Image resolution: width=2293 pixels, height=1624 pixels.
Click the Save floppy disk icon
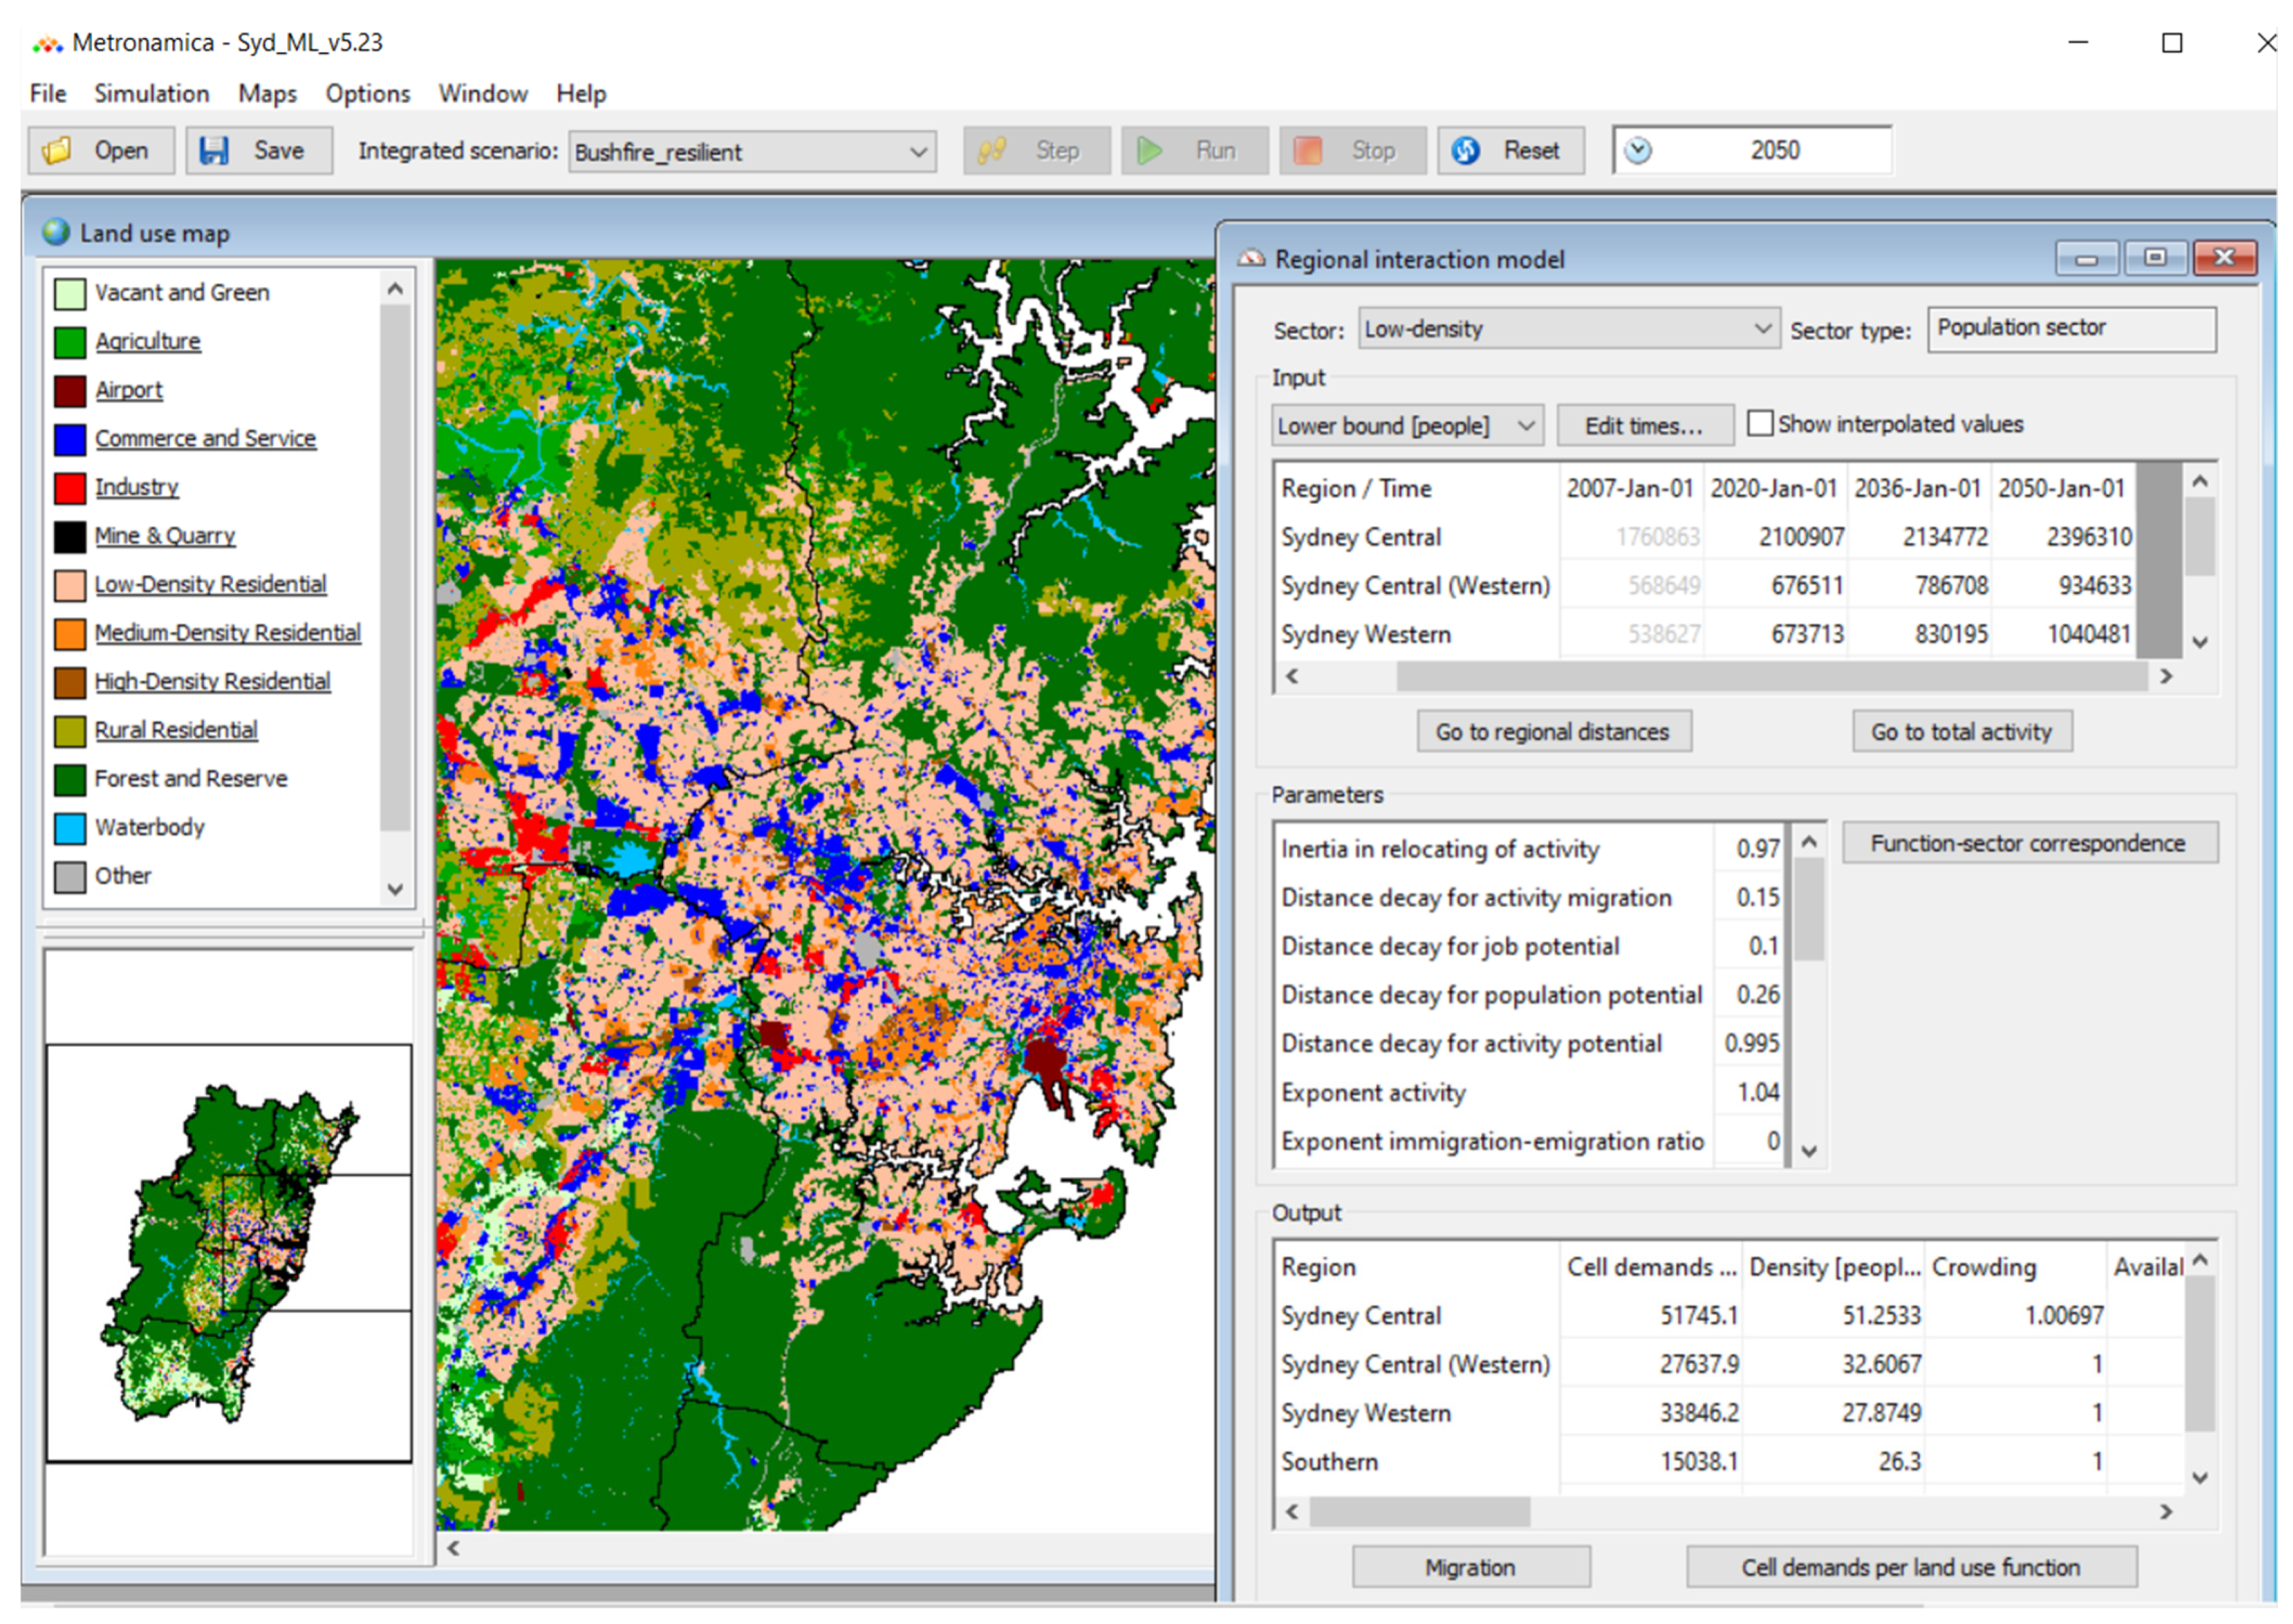pyautogui.click(x=214, y=150)
